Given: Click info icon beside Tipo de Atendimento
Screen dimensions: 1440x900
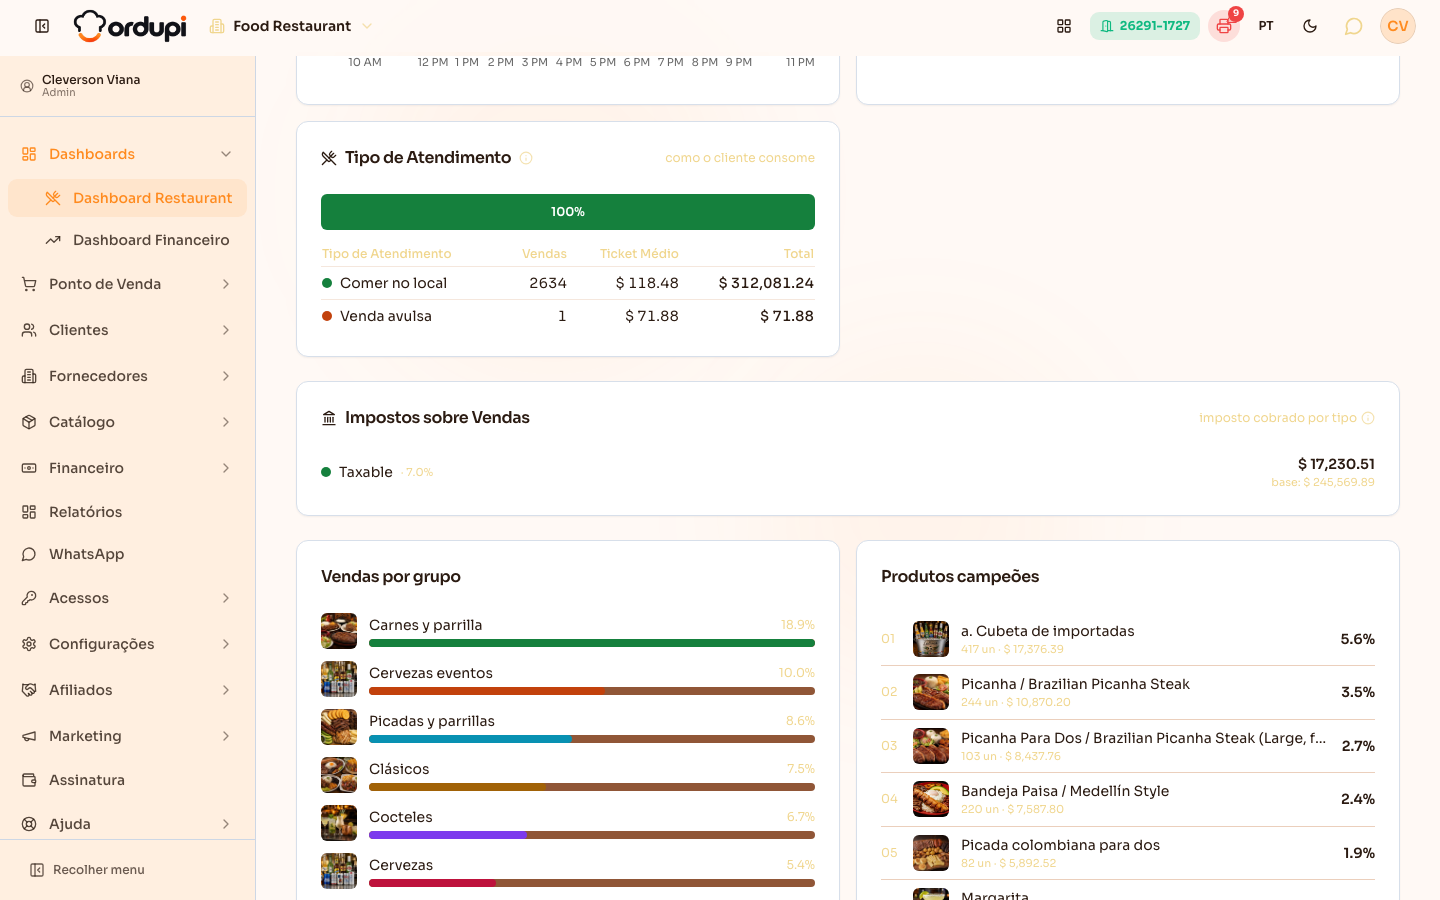Looking at the screenshot, I should 526,158.
